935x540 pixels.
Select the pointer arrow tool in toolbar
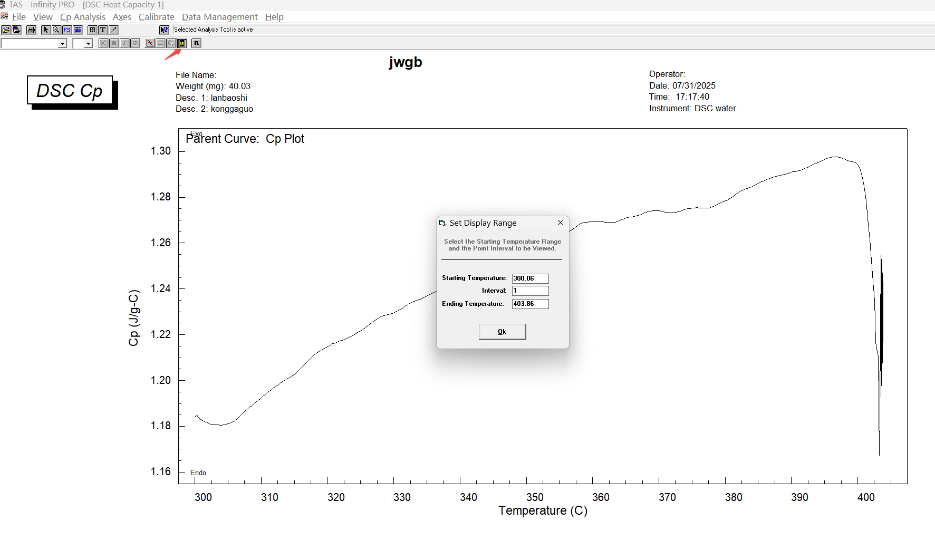click(x=46, y=30)
